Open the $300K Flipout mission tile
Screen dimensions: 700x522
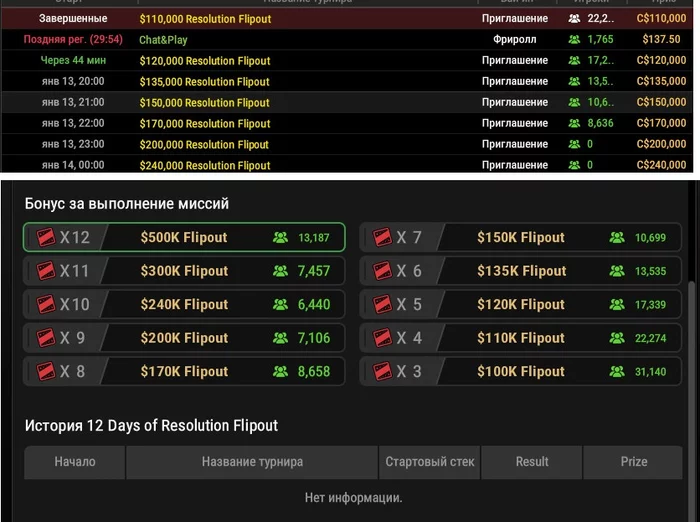[x=184, y=271]
